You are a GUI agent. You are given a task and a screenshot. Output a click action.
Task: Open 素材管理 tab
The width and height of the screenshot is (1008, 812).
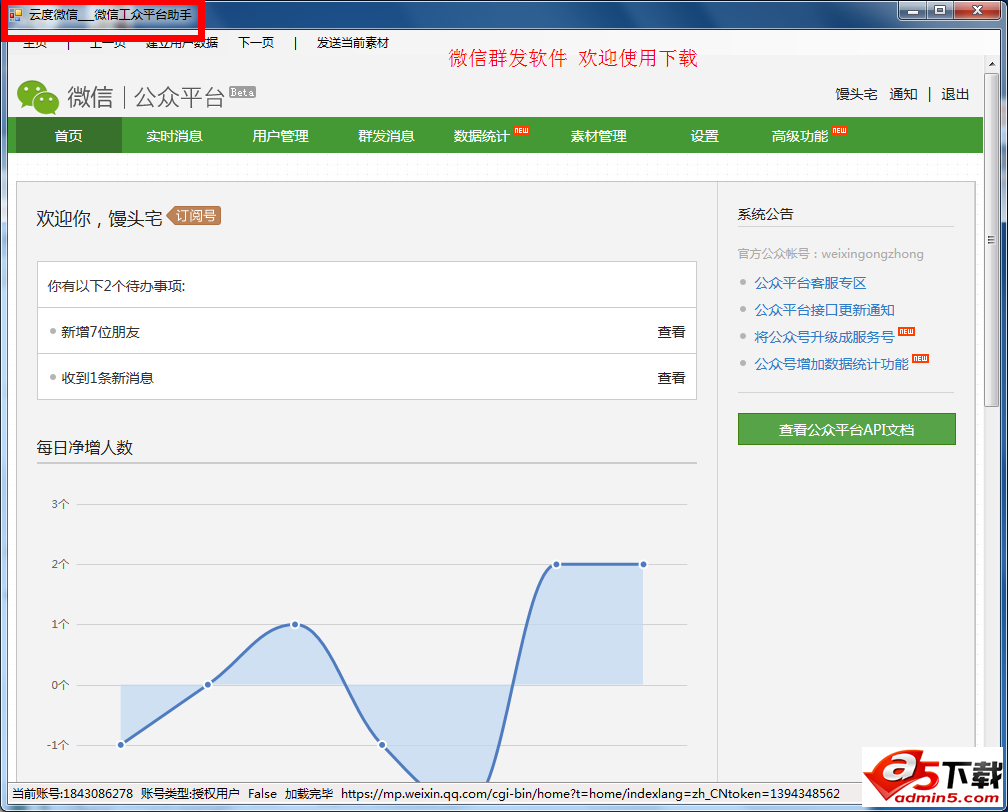pyautogui.click(x=598, y=136)
